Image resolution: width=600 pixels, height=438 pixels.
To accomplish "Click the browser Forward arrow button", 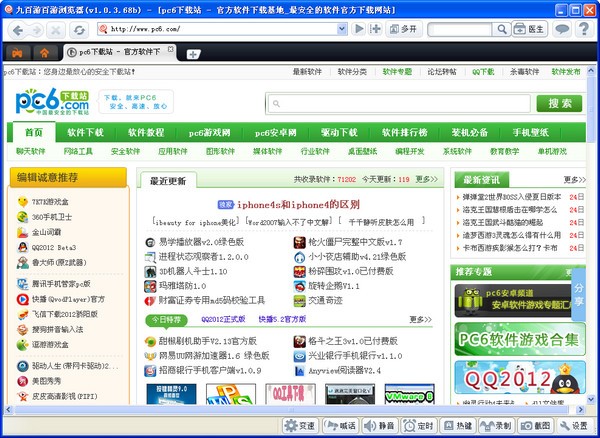I will [36, 30].
